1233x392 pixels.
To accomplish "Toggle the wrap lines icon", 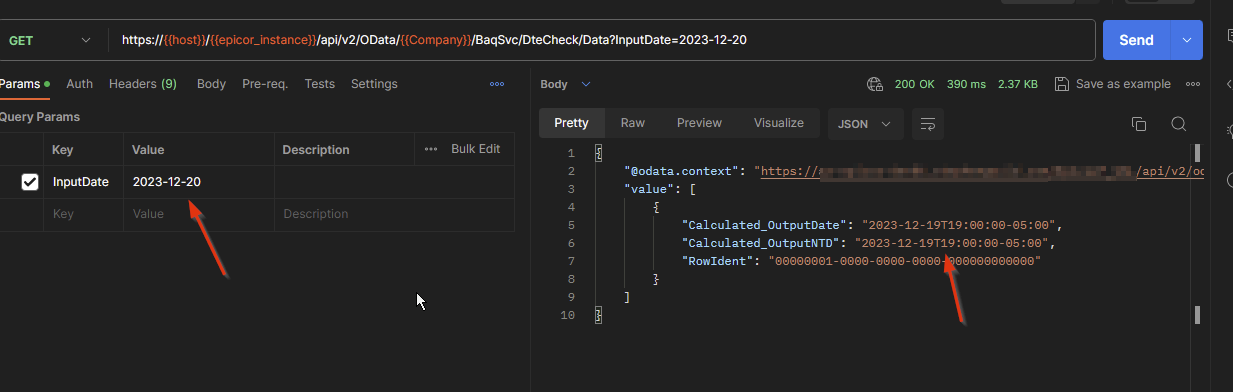I will click(x=928, y=124).
